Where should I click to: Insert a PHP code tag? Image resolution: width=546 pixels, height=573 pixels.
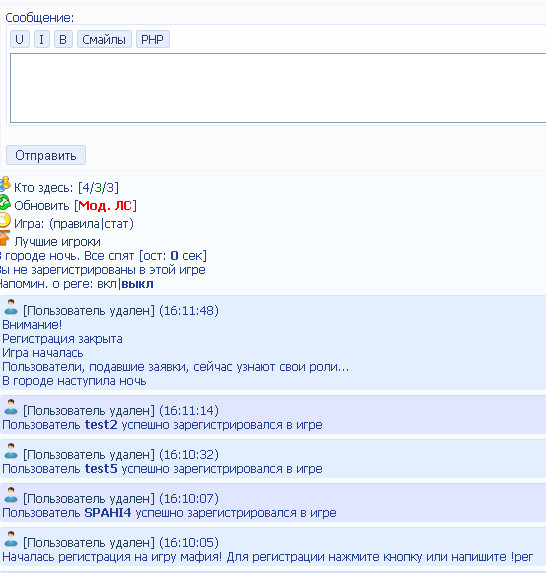(152, 39)
